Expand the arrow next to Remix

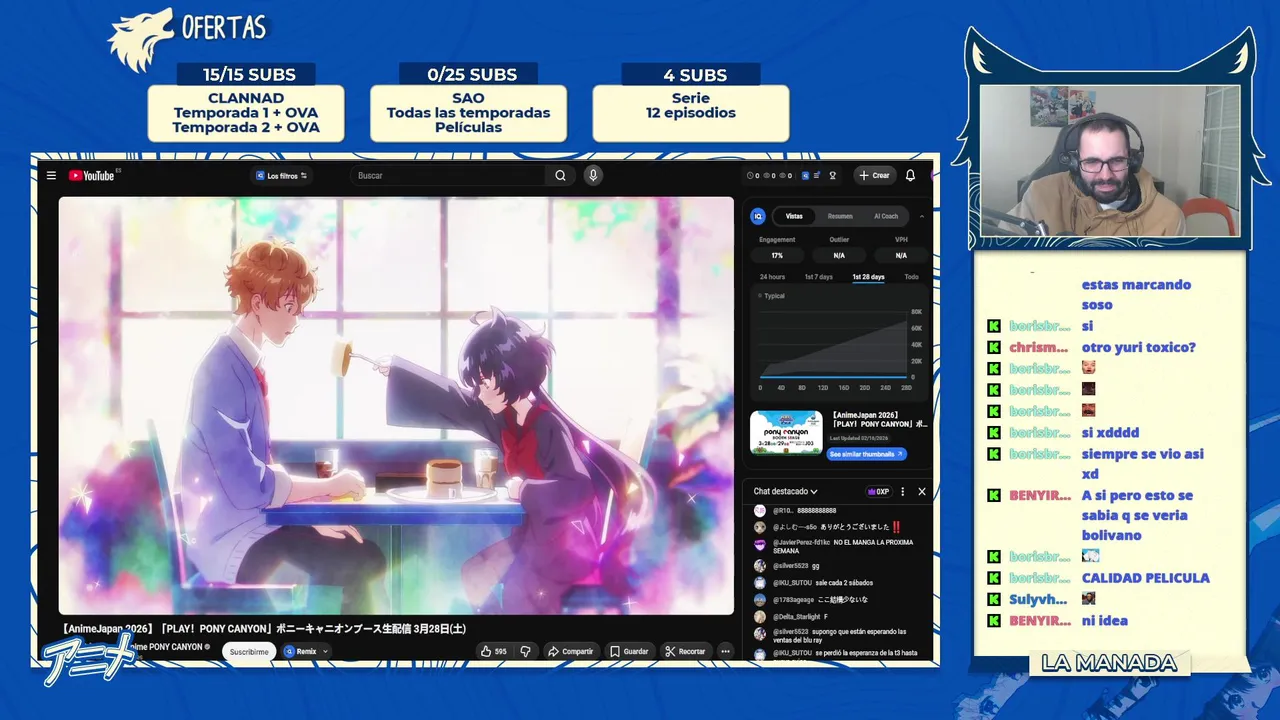(x=325, y=651)
